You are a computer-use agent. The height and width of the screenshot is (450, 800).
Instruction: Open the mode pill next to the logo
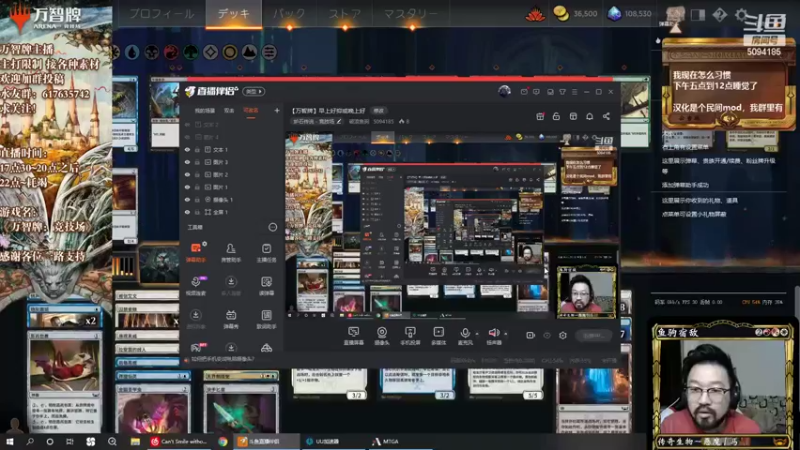coord(254,92)
